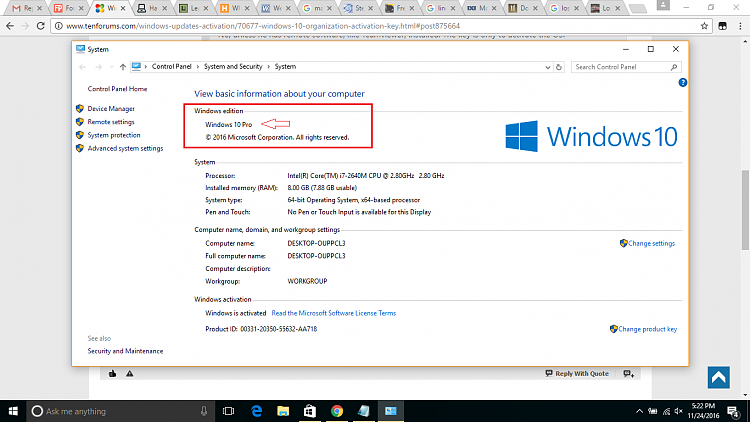The width and height of the screenshot is (750, 422).
Task: Report post using the warning triangle icon
Action: click(x=130, y=374)
